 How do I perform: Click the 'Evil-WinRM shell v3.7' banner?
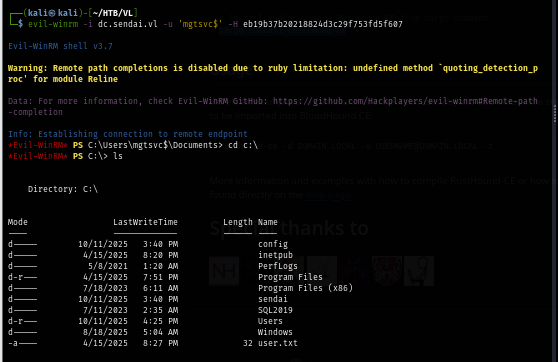[60, 46]
